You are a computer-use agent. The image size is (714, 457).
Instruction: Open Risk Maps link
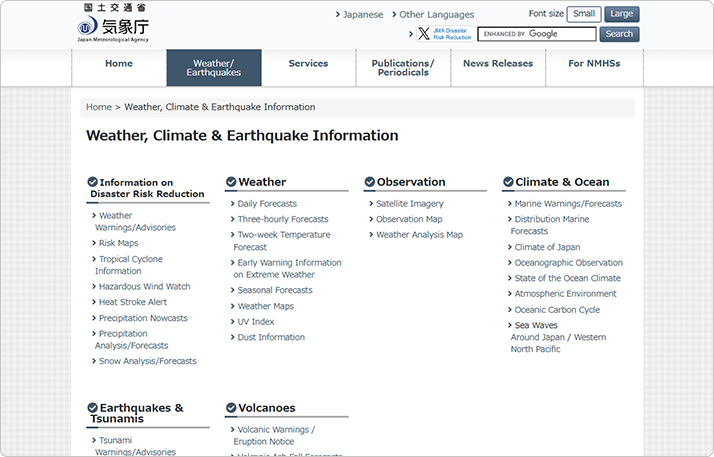(118, 243)
